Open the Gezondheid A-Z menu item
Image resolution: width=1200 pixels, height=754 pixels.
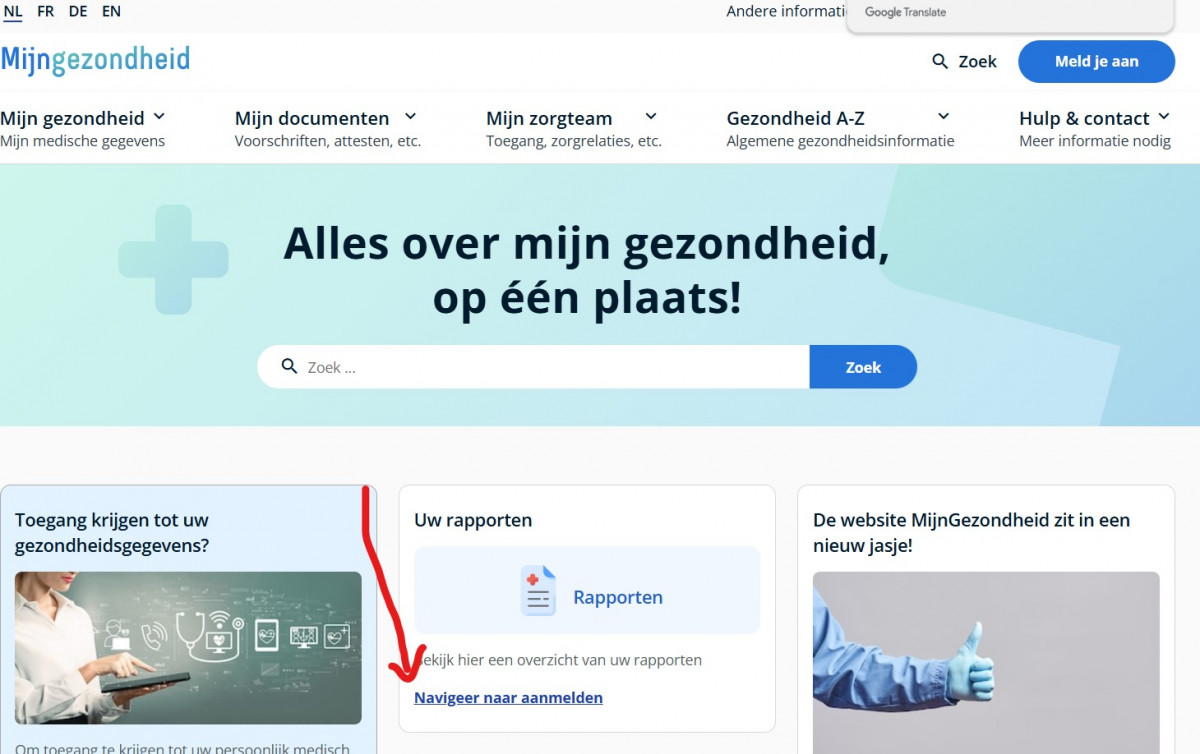[796, 118]
